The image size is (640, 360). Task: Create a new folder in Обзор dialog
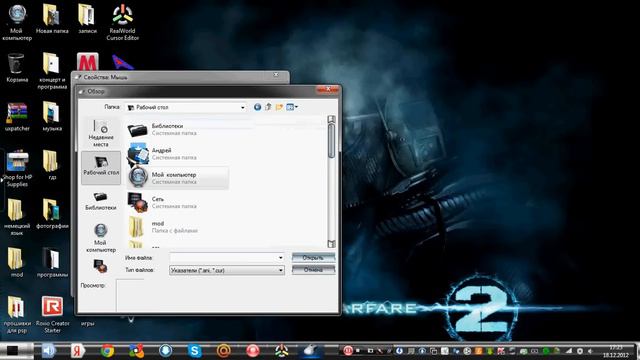click(x=279, y=107)
